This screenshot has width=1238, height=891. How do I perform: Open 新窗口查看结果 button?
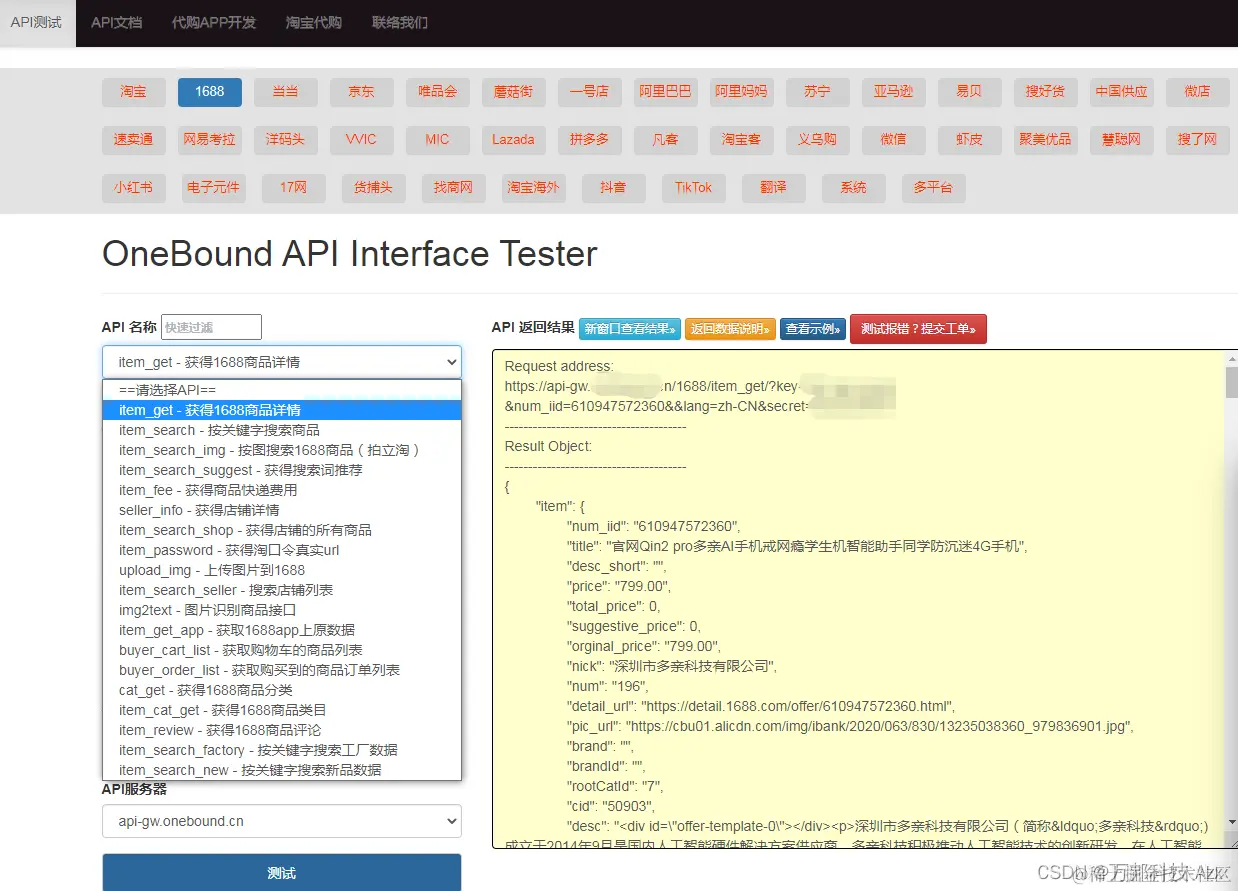pos(630,328)
